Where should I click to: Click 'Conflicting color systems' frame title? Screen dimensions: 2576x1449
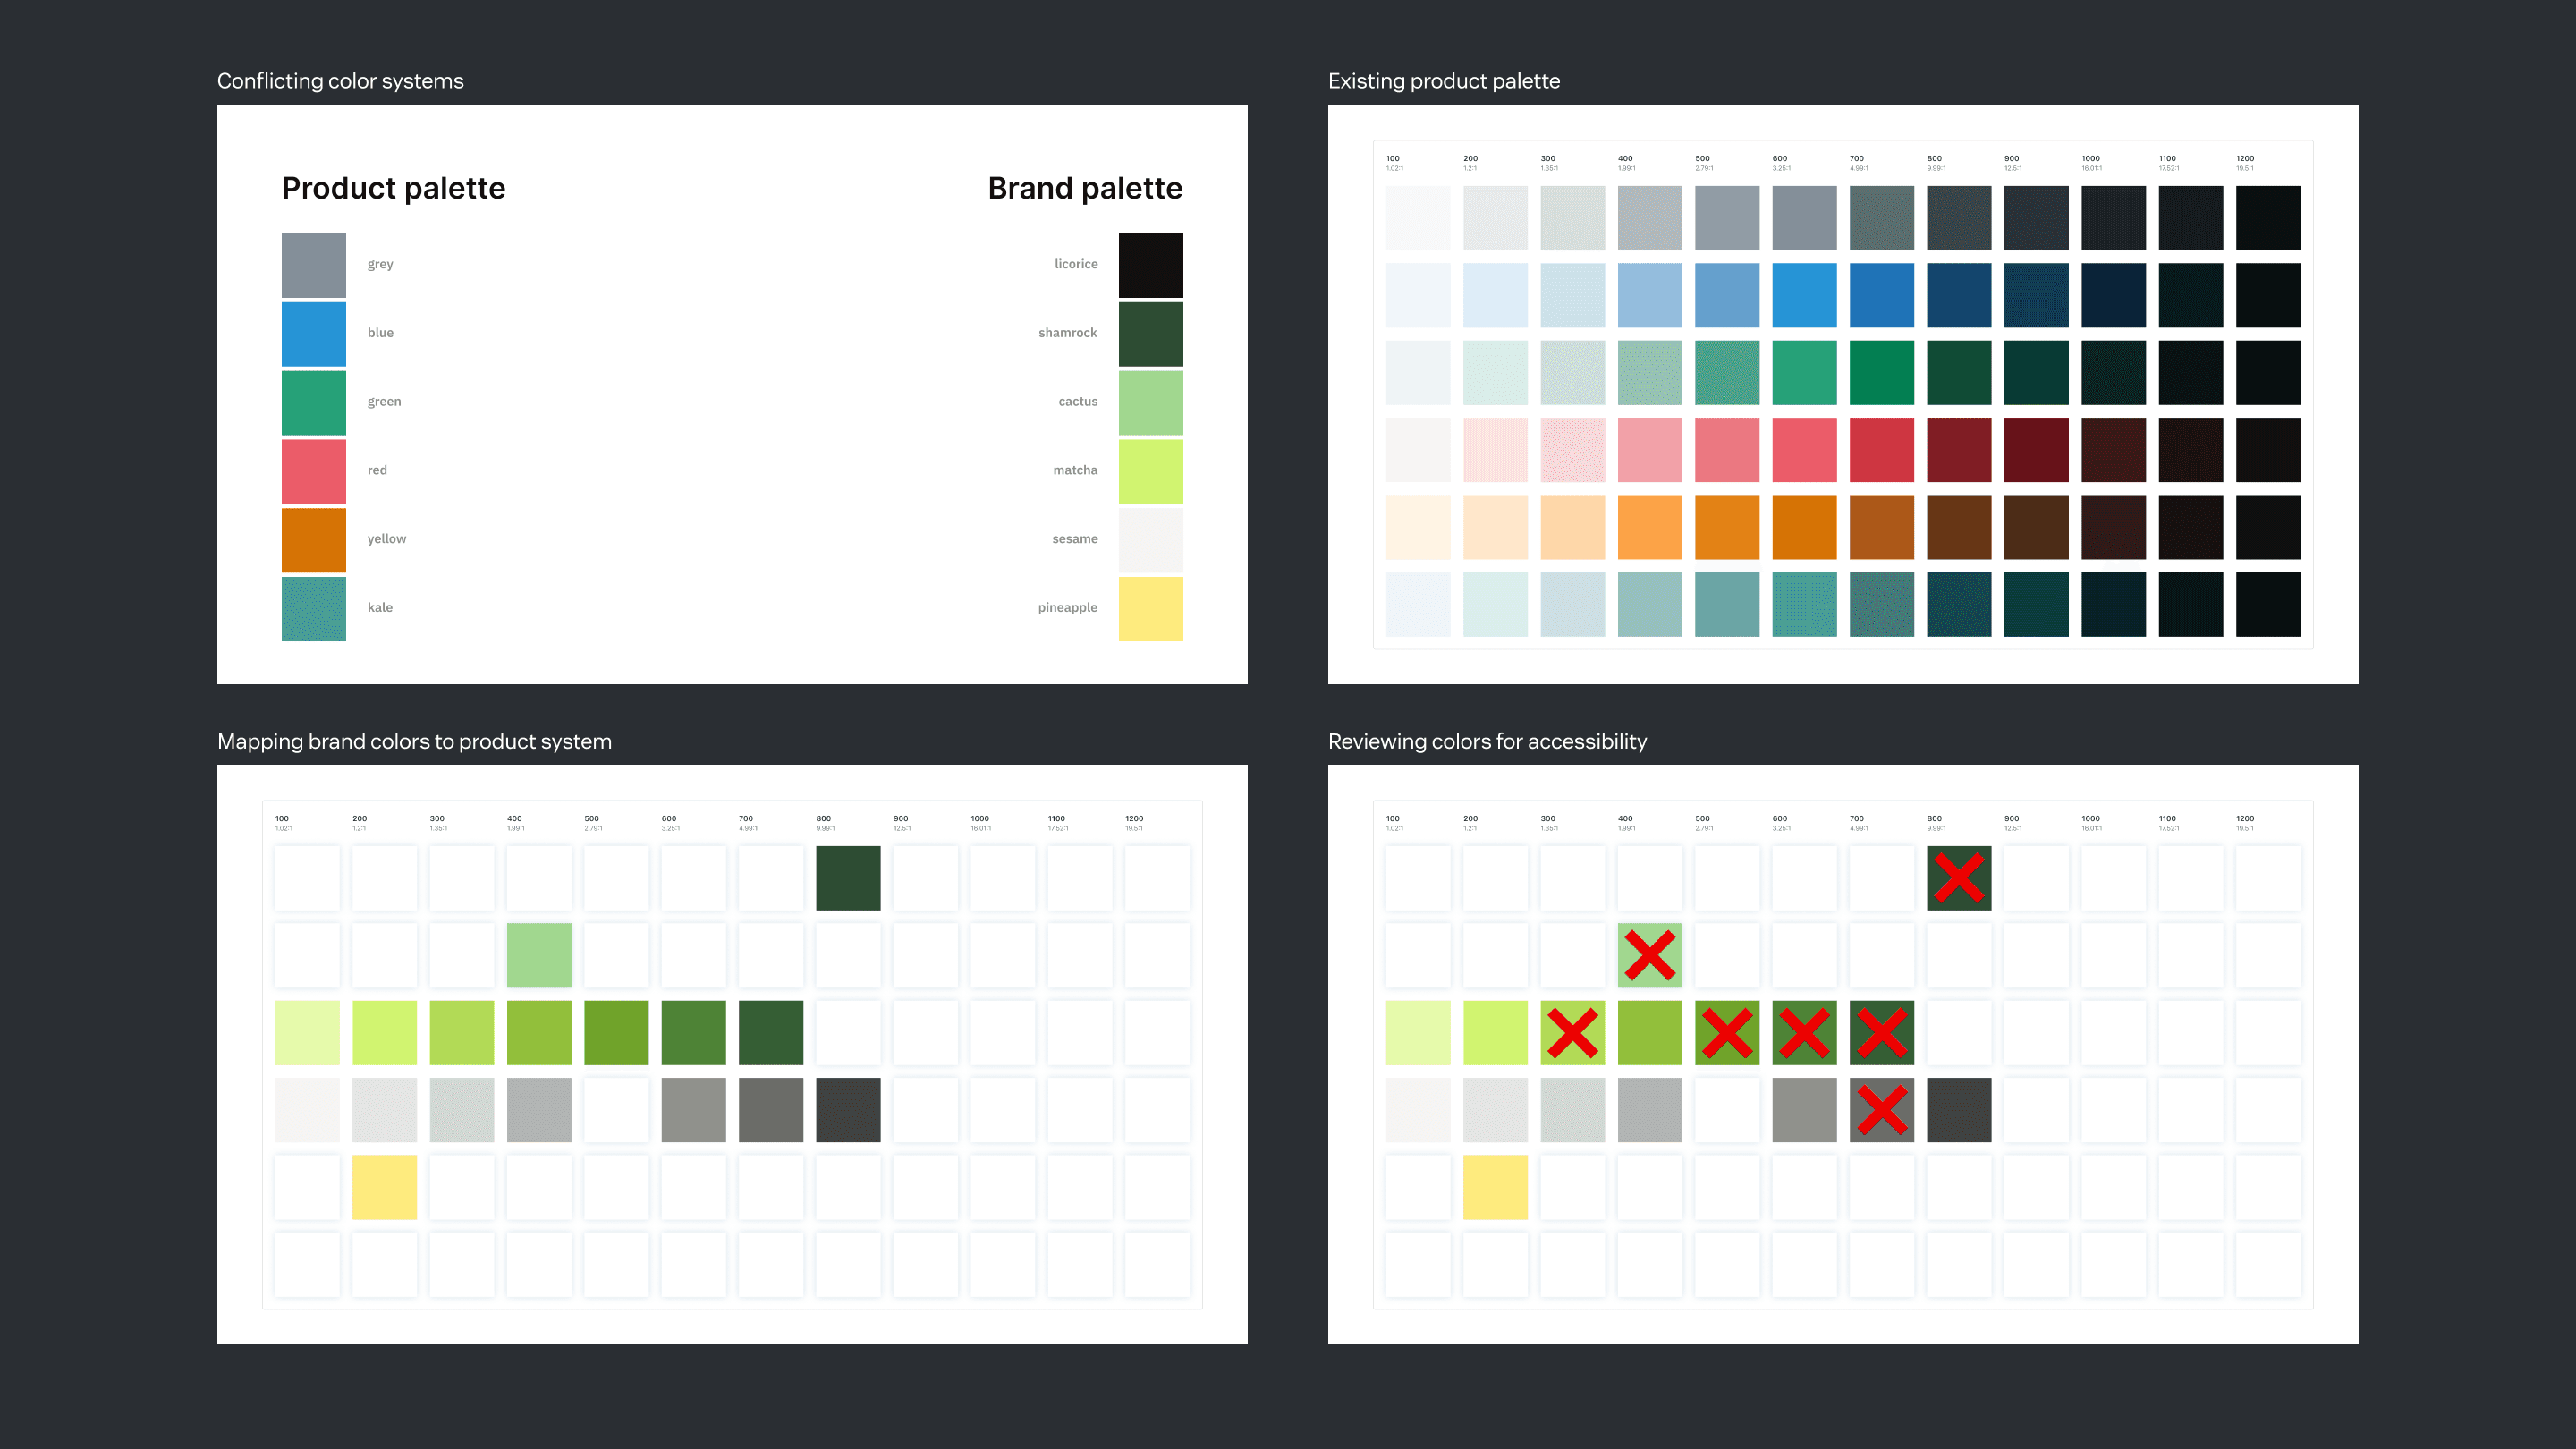click(x=340, y=81)
